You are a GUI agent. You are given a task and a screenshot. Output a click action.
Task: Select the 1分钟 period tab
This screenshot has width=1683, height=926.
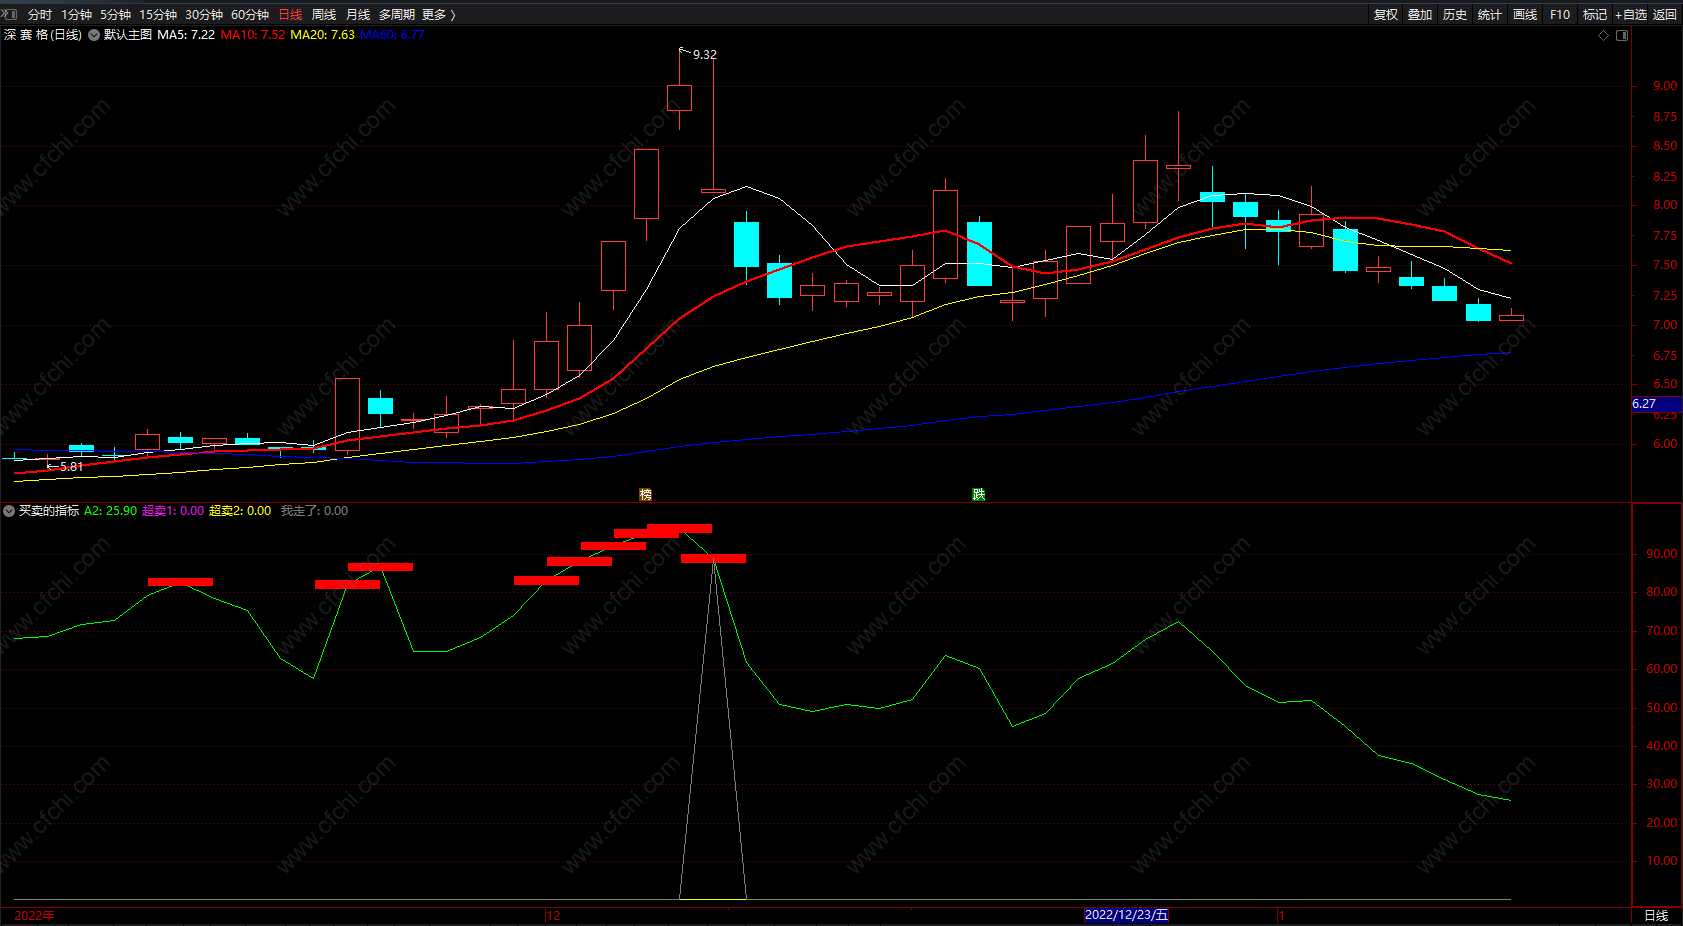pos(76,15)
